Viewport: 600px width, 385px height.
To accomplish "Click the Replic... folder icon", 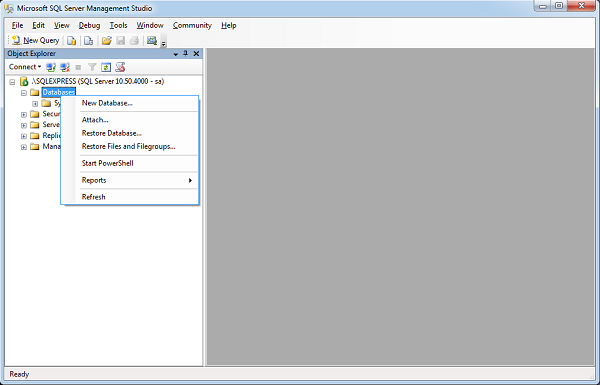I will tap(35, 136).
